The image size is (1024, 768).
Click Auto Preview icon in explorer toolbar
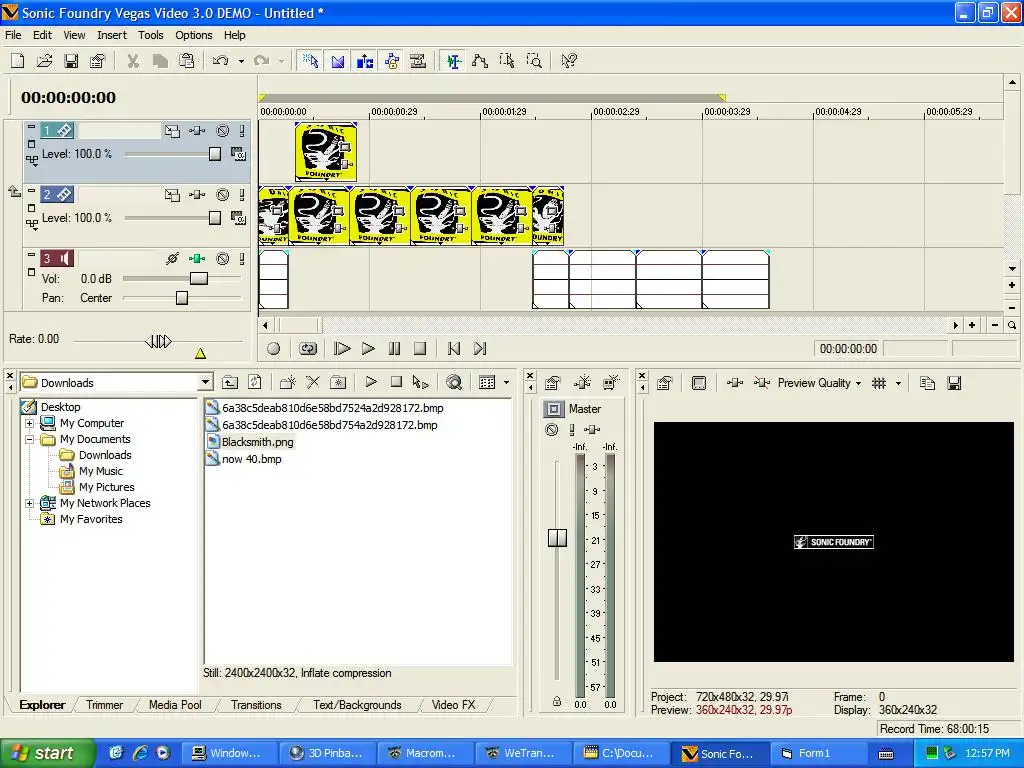pyautogui.click(x=421, y=383)
